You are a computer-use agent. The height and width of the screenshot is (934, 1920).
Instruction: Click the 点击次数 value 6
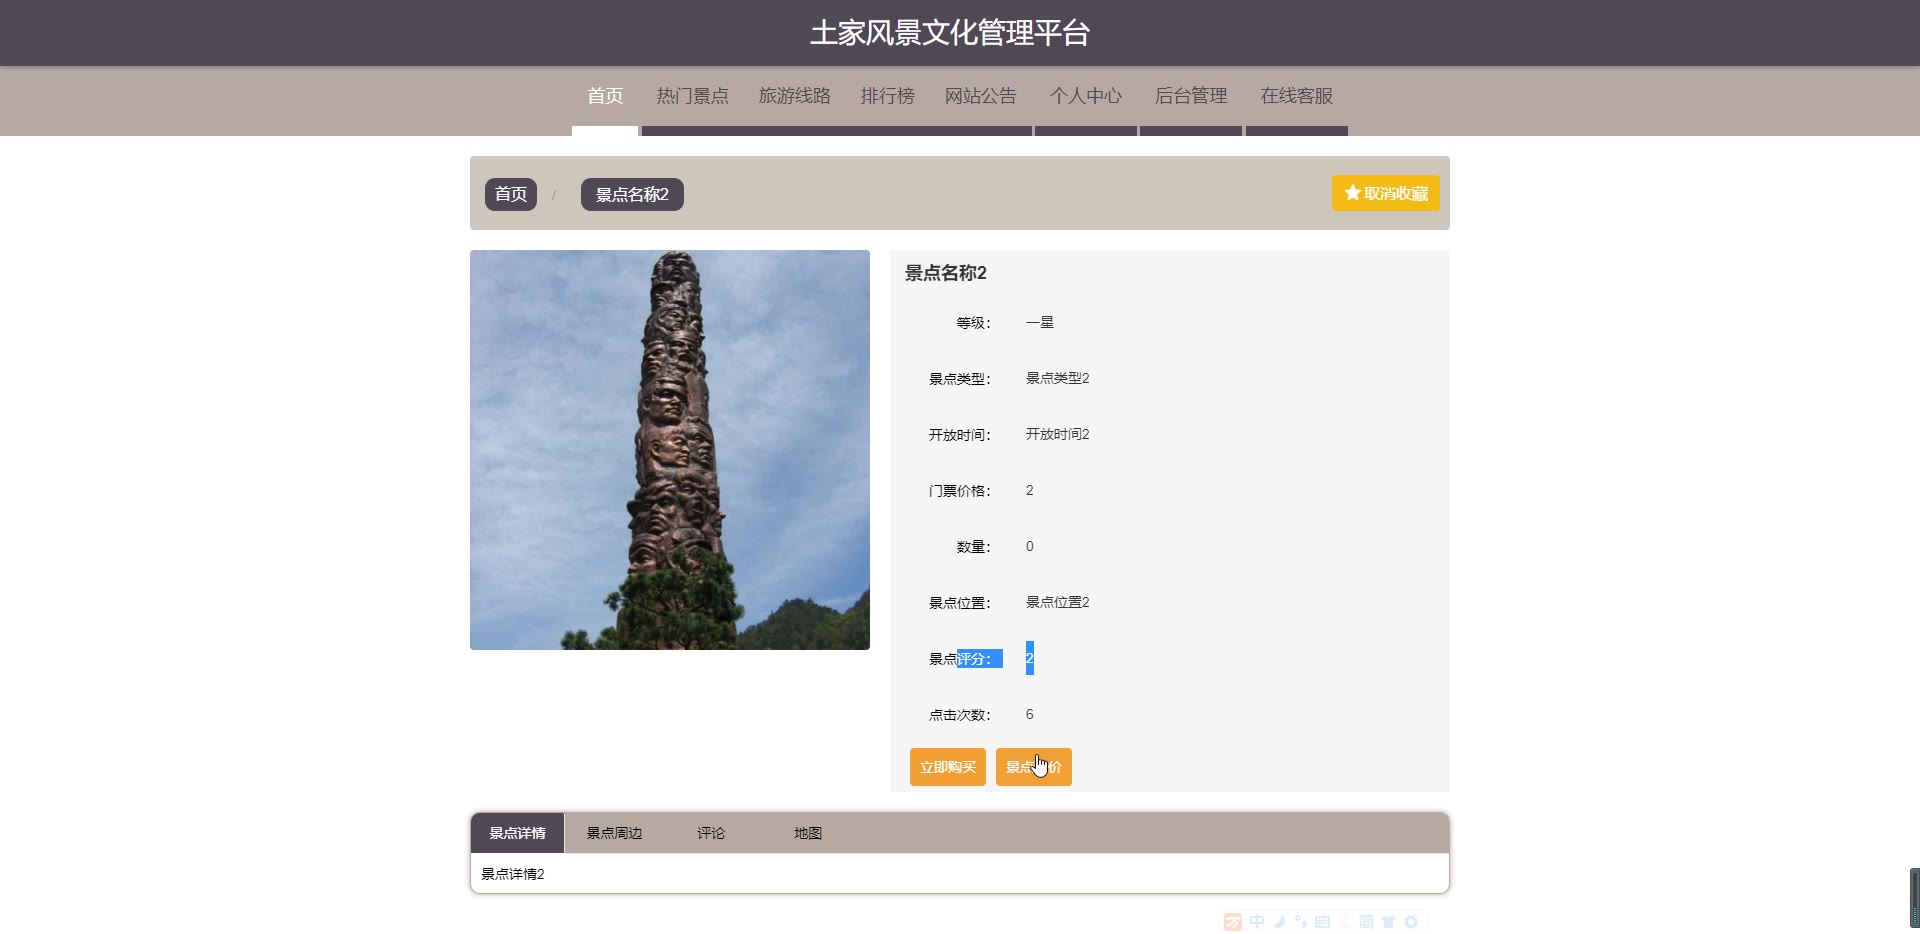click(x=1030, y=714)
